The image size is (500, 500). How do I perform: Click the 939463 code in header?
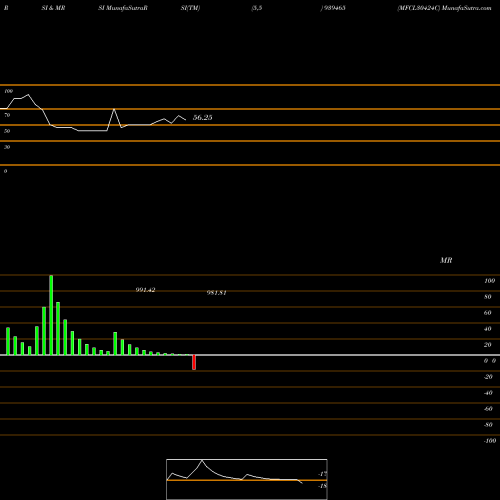pyautogui.click(x=334, y=8)
